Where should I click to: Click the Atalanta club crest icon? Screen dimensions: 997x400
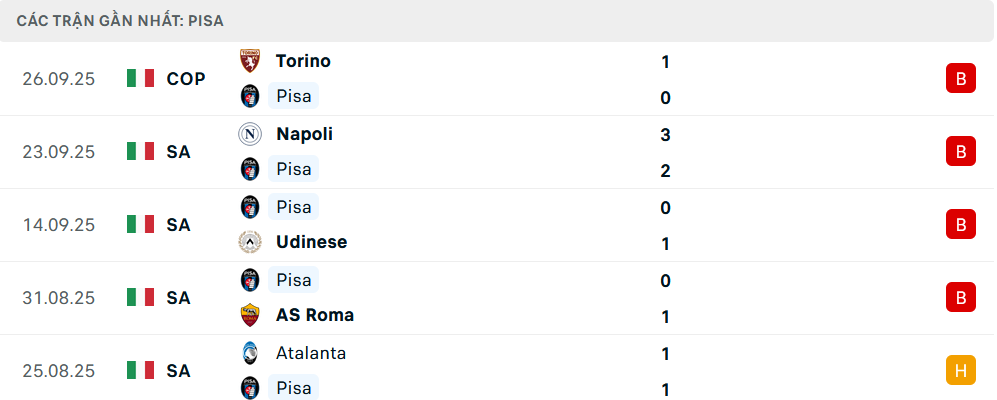[249, 353]
